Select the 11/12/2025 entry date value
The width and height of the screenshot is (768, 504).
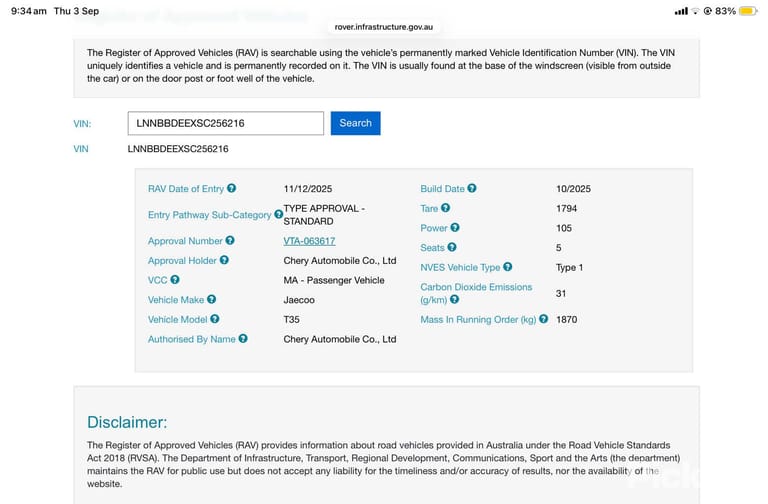308,189
